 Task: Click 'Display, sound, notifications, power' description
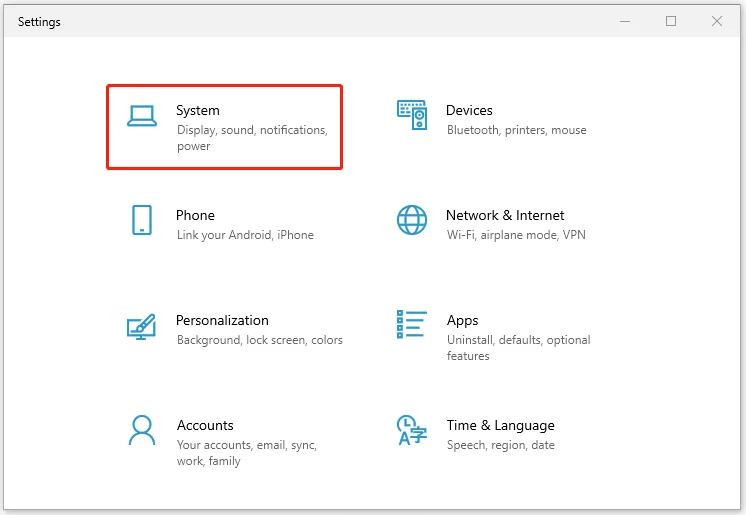(x=252, y=138)
